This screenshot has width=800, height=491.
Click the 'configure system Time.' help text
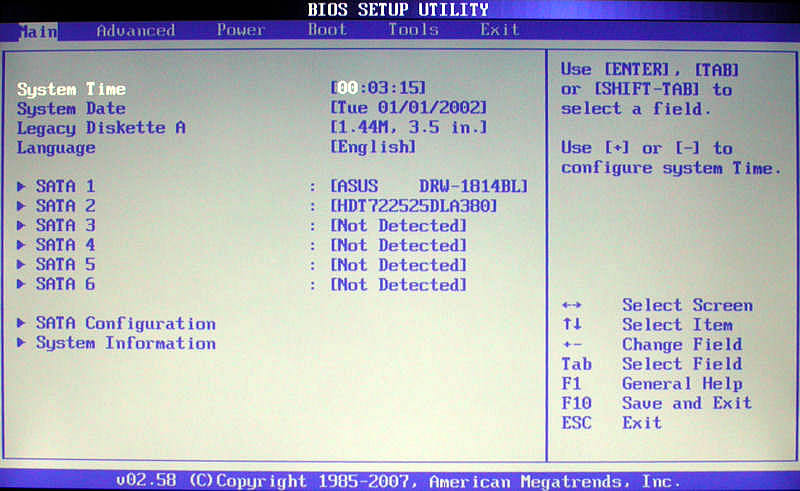671,168
